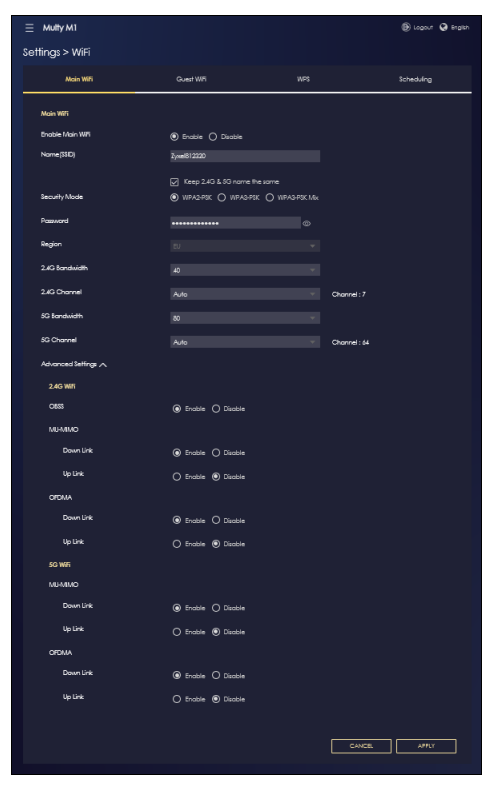Click the globe language icon

pyautogui.click(x=444, y=27)
